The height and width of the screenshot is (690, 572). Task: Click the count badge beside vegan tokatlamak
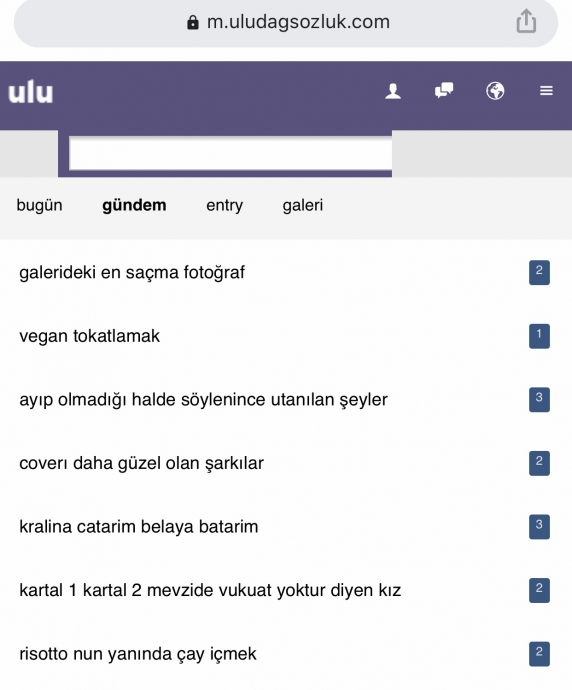(539, 336)
